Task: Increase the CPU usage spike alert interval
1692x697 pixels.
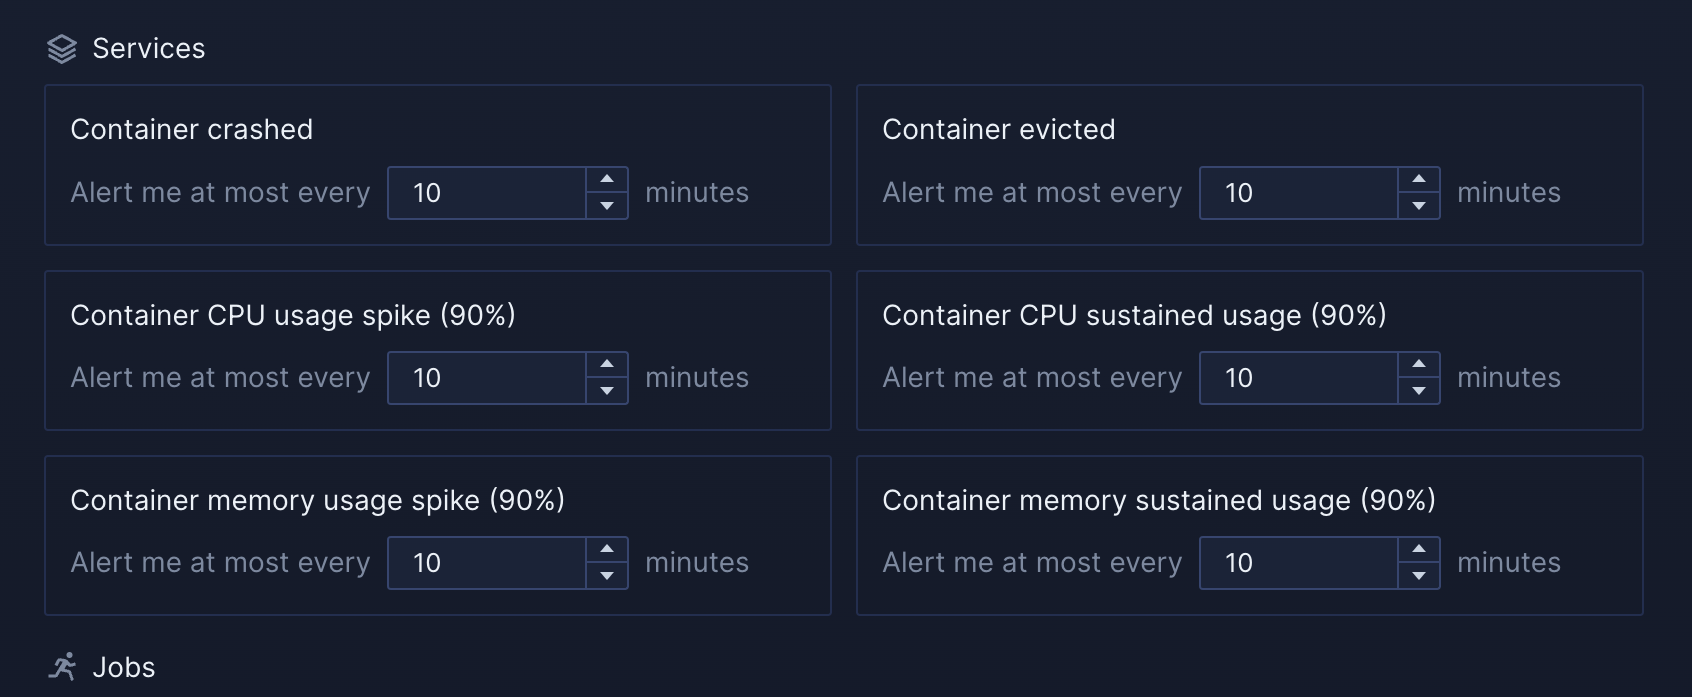Action: 607,366
